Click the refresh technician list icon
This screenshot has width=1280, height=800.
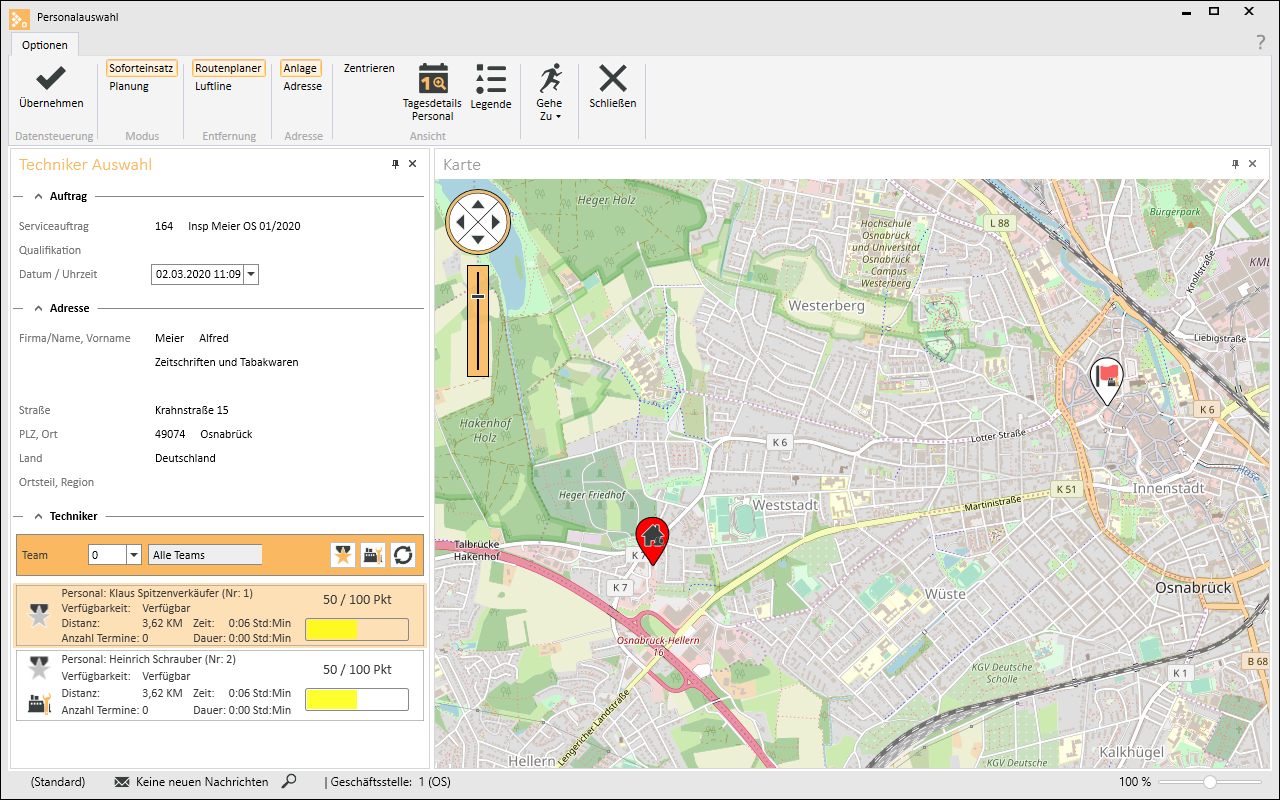click(x=402, y=555)
